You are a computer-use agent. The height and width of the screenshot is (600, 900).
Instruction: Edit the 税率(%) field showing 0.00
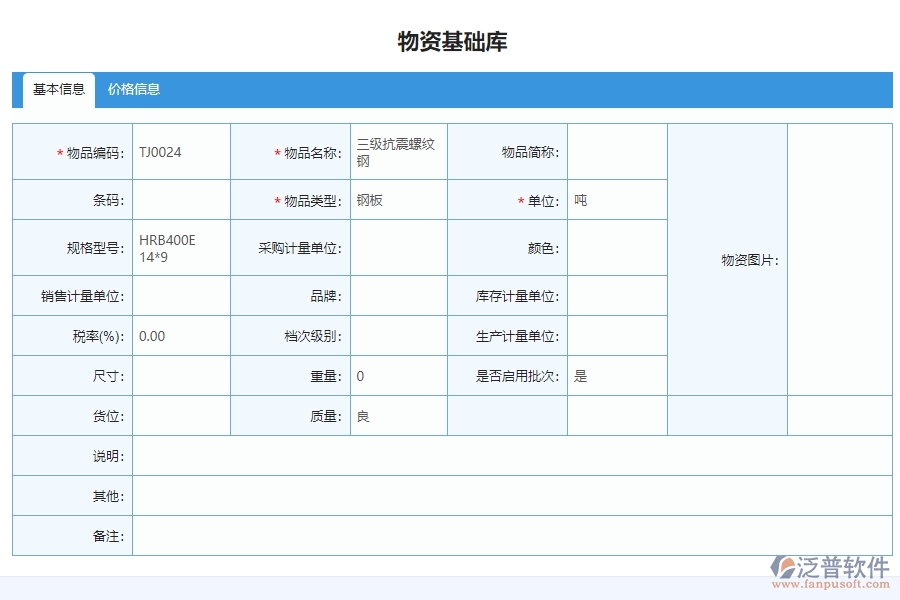[180, 336]
